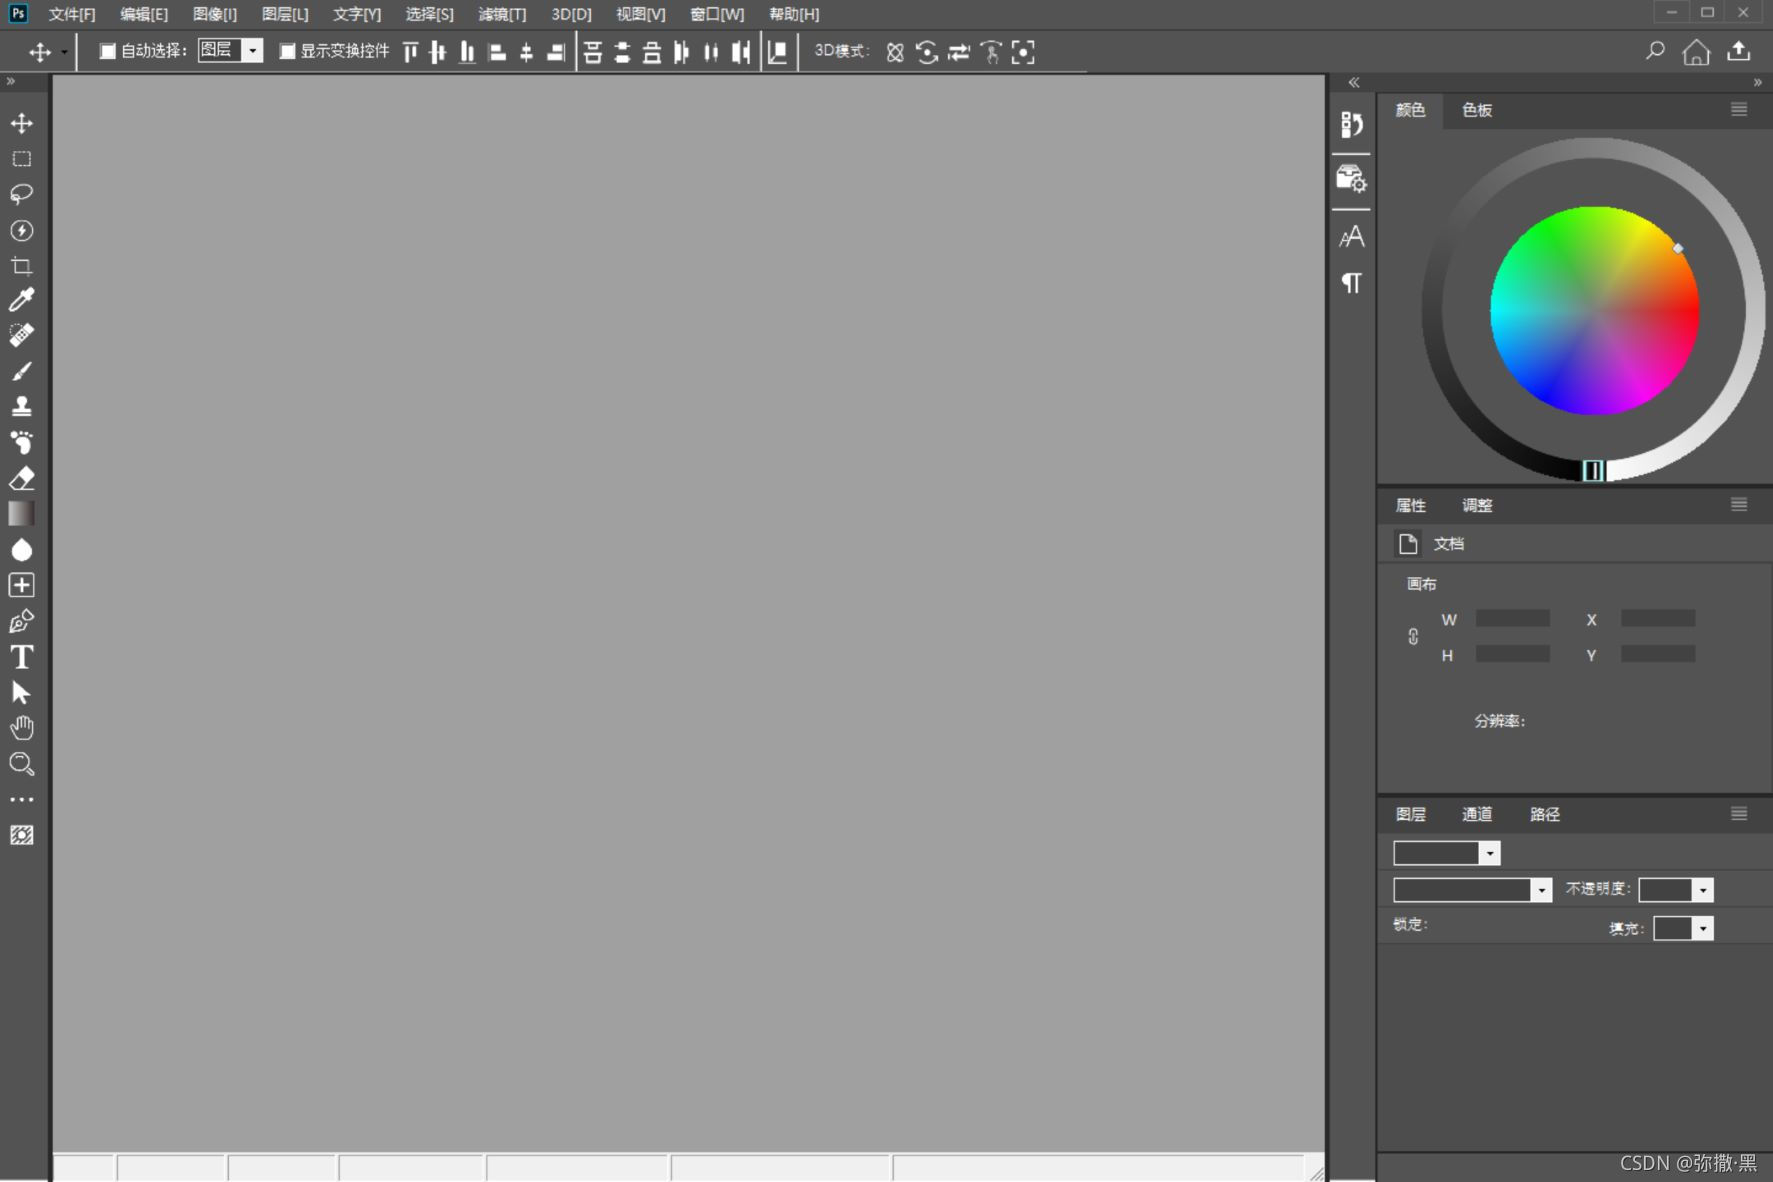Select the Healing Brush bandage tool
Image resolution: width=1773 pixels, height=1182 pixels.
coord(21,335)
